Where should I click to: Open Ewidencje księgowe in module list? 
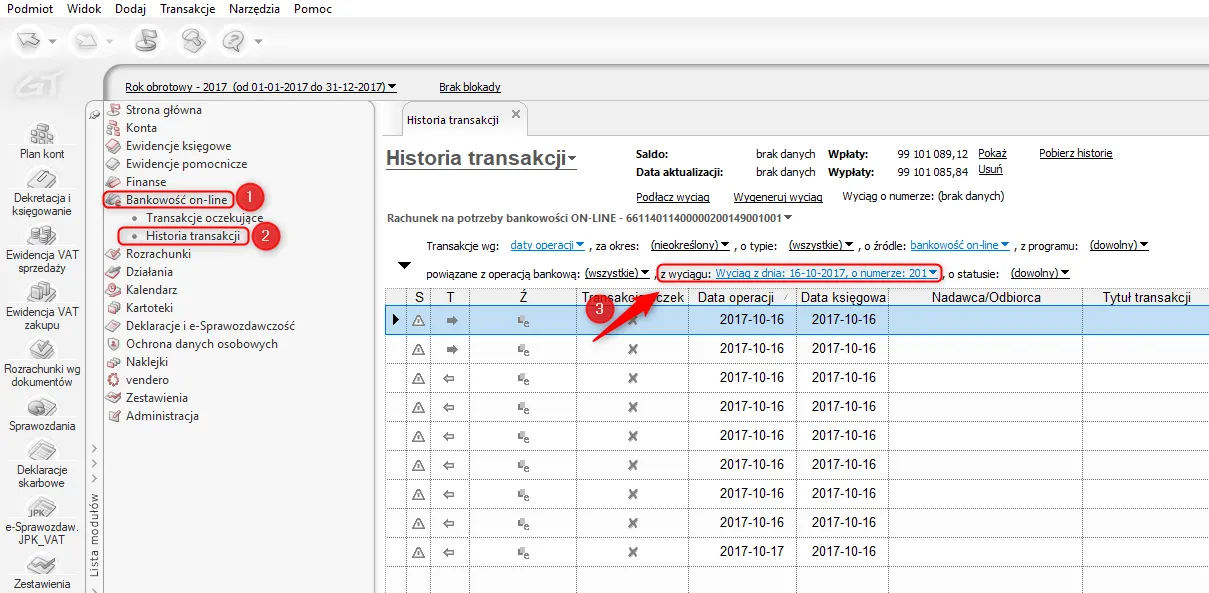tap(178, 146)
